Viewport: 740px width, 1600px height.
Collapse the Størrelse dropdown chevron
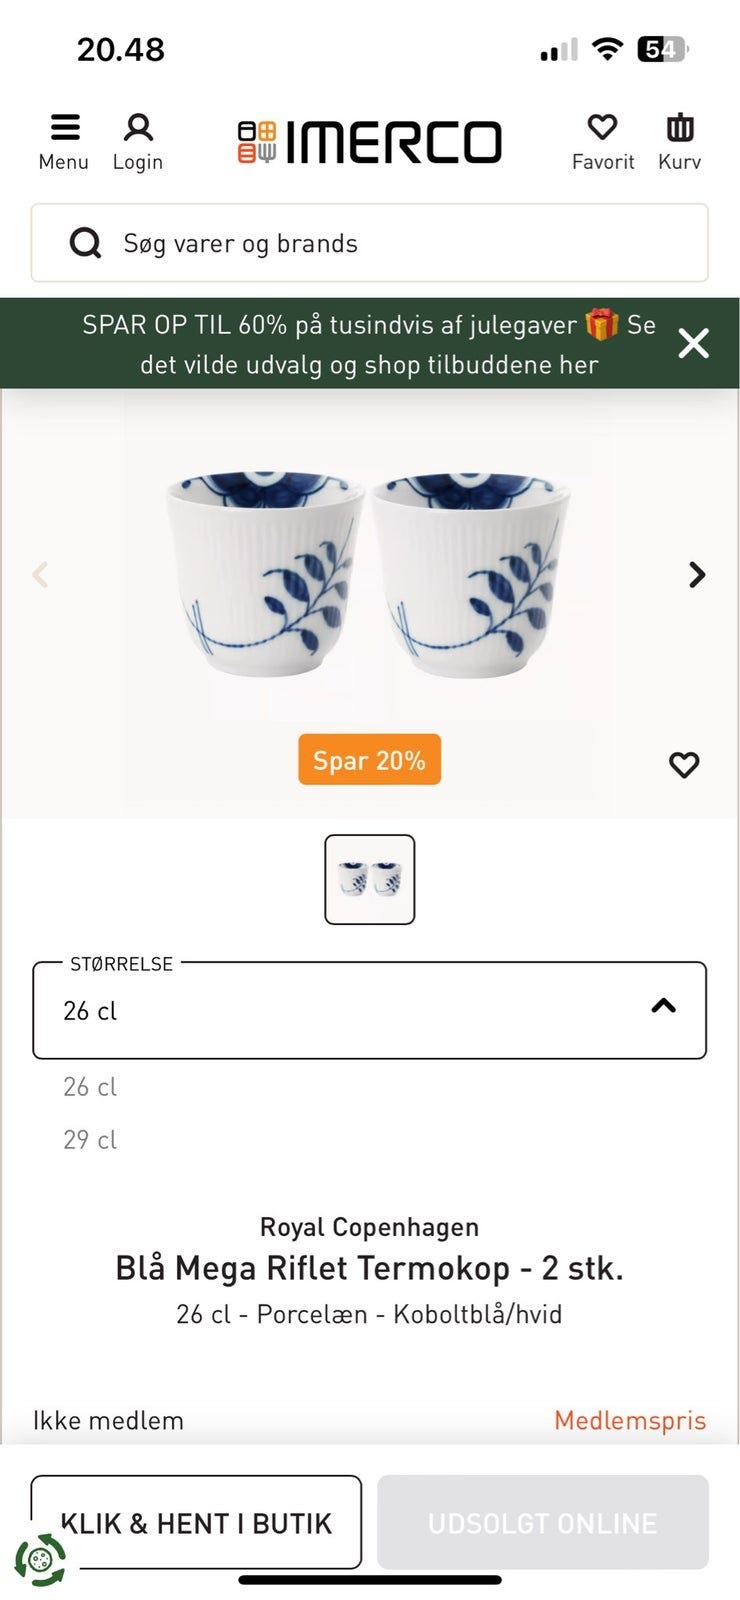[x=663, y=1006]
